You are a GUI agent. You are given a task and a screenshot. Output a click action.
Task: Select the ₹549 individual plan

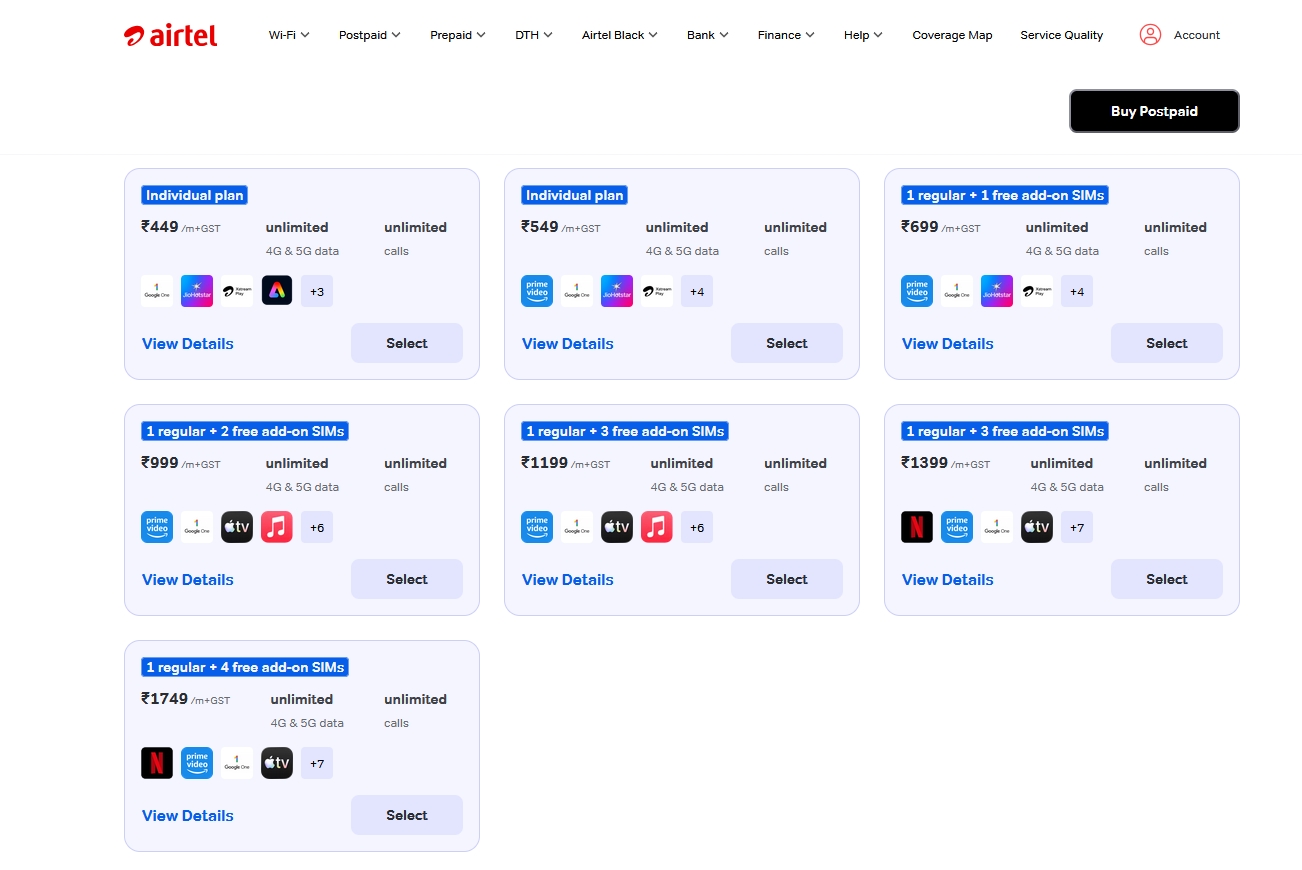(787, 343)
